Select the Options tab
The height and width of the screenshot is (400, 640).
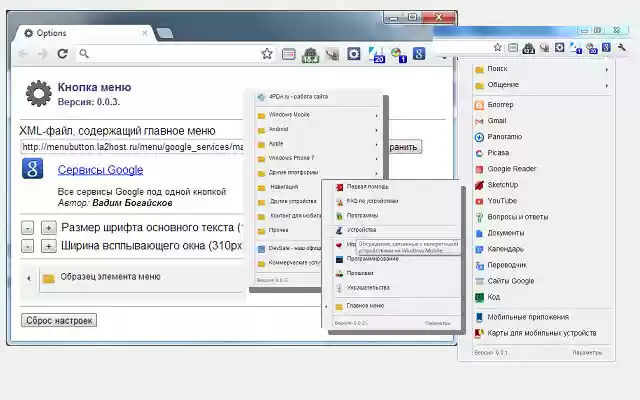coord(82,33)
